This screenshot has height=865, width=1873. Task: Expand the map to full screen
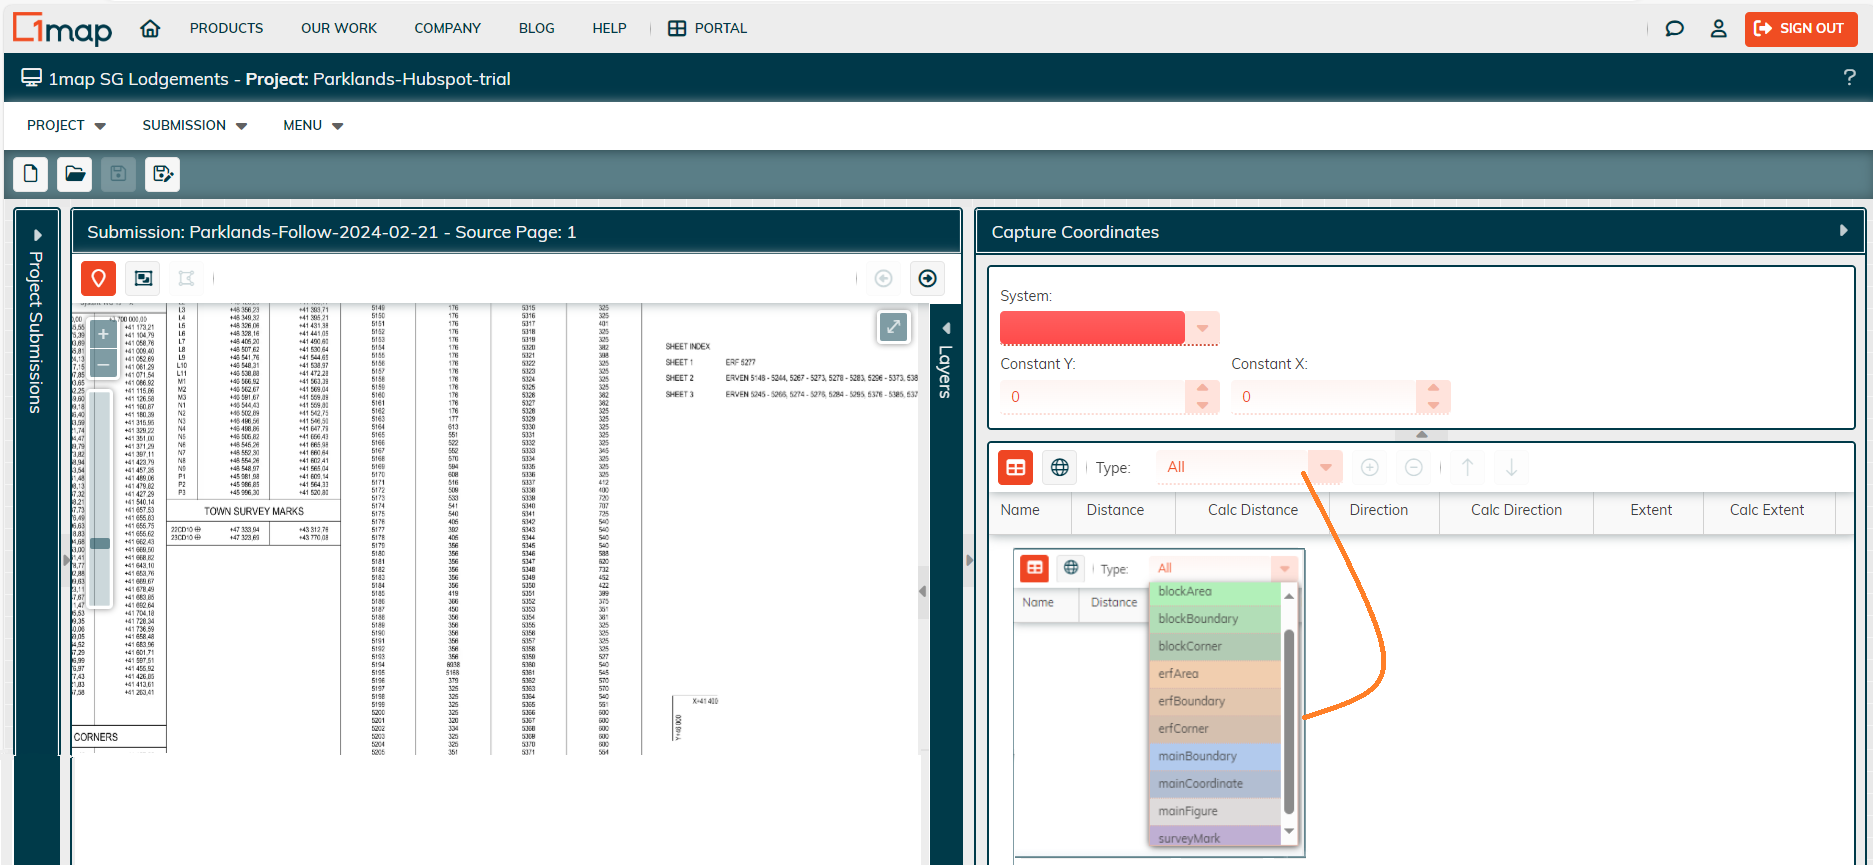893,326
